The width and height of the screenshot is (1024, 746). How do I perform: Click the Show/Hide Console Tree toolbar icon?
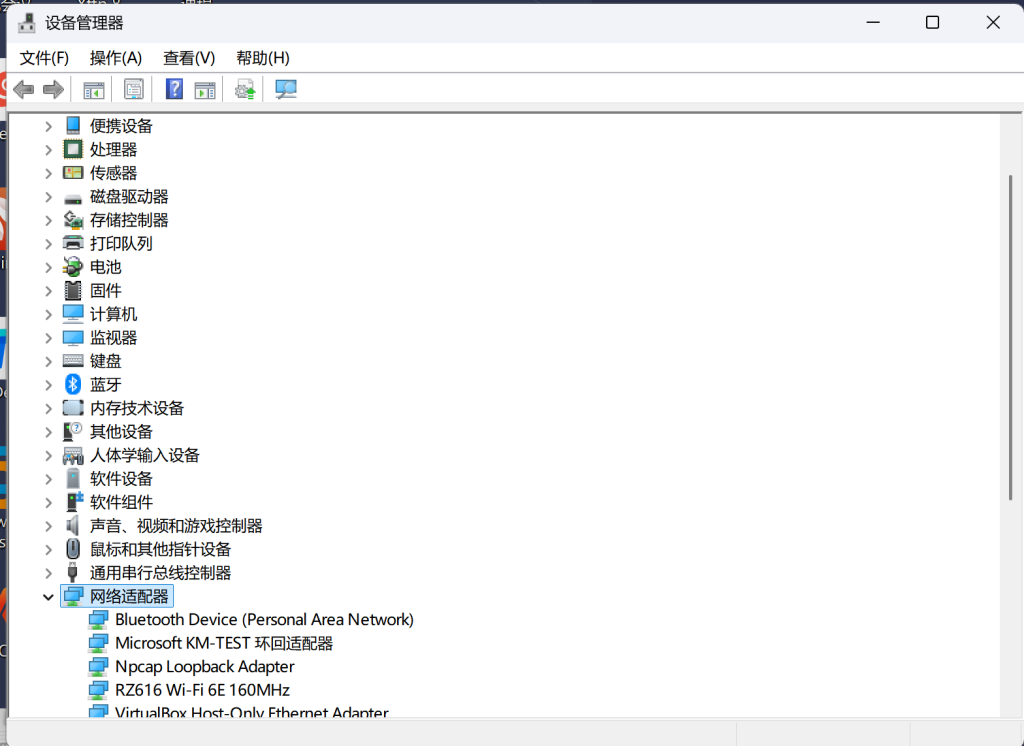94,90
